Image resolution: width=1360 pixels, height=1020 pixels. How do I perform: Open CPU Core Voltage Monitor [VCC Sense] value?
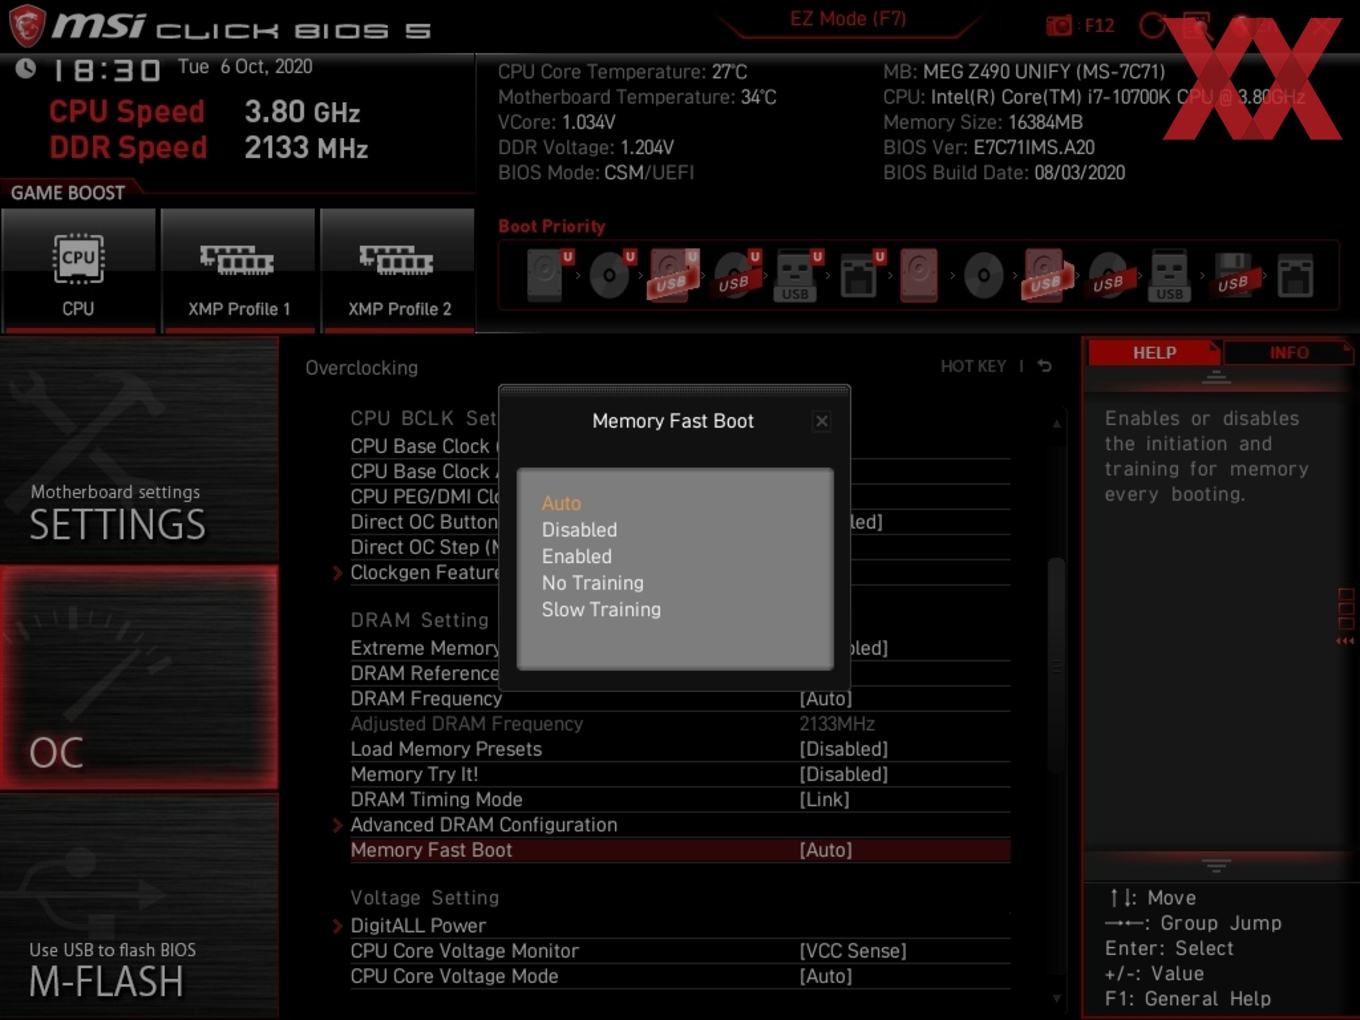click(x=853, y=951)
